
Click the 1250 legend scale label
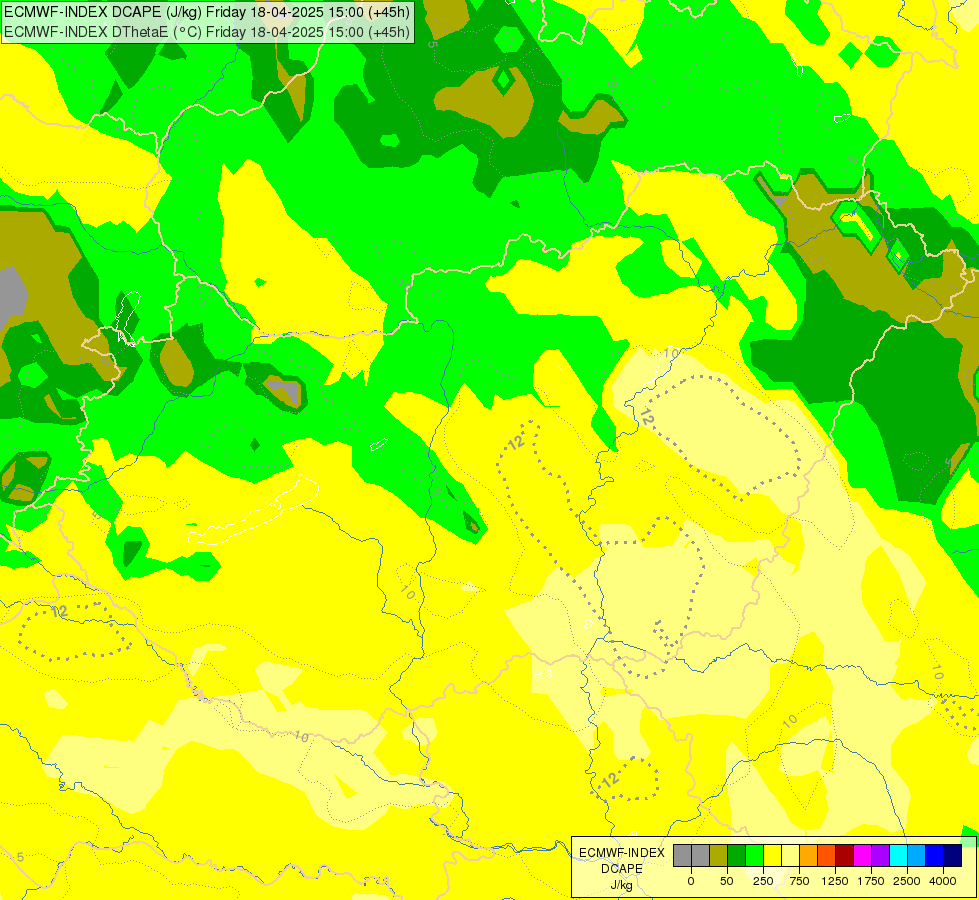point(835,881)
